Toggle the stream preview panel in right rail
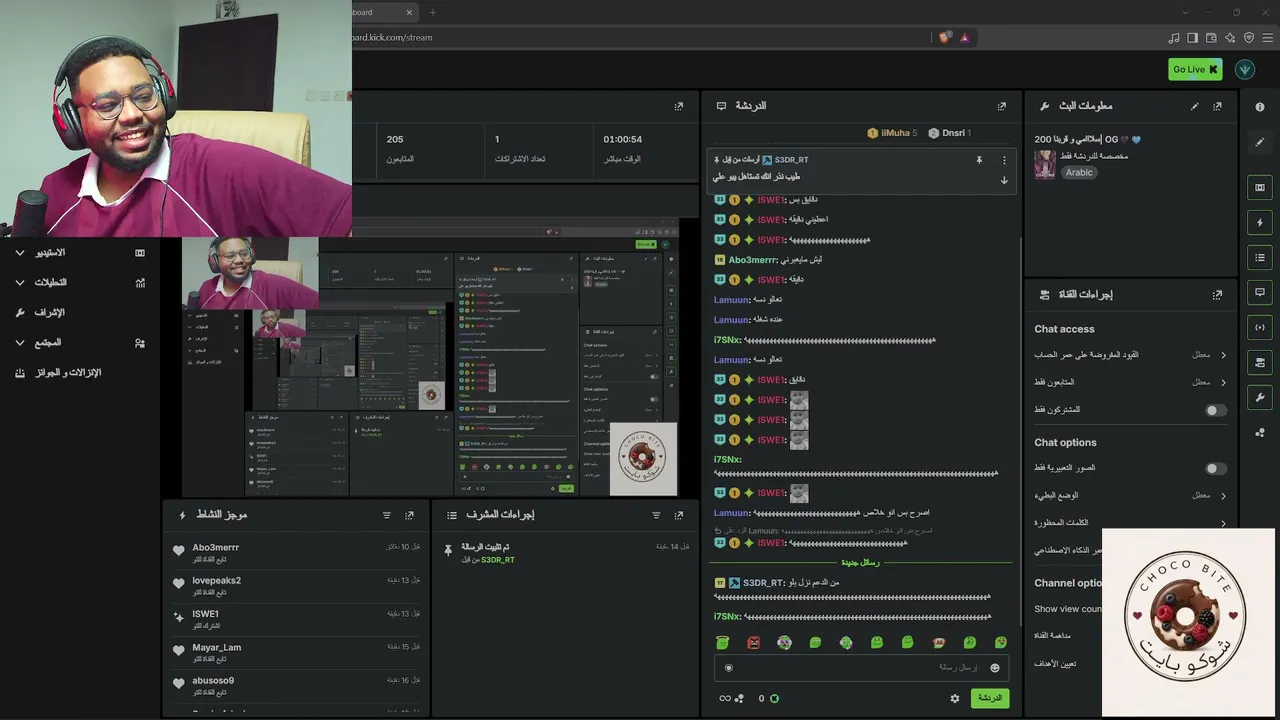 point(1260,187)
